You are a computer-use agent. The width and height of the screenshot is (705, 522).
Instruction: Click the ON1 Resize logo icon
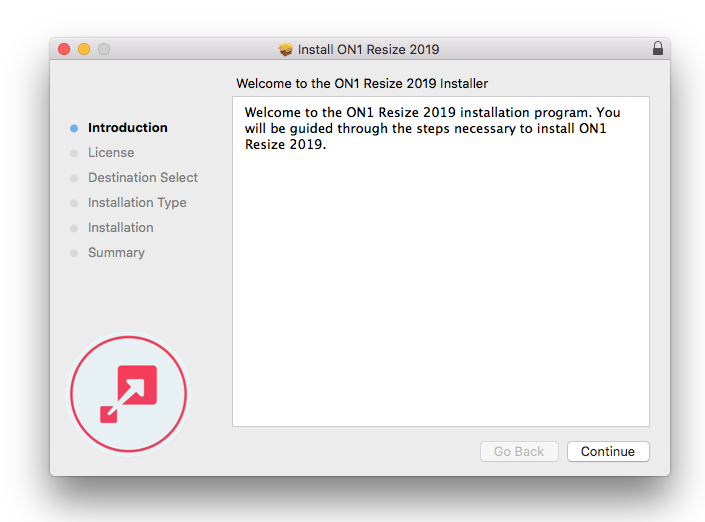129,394
